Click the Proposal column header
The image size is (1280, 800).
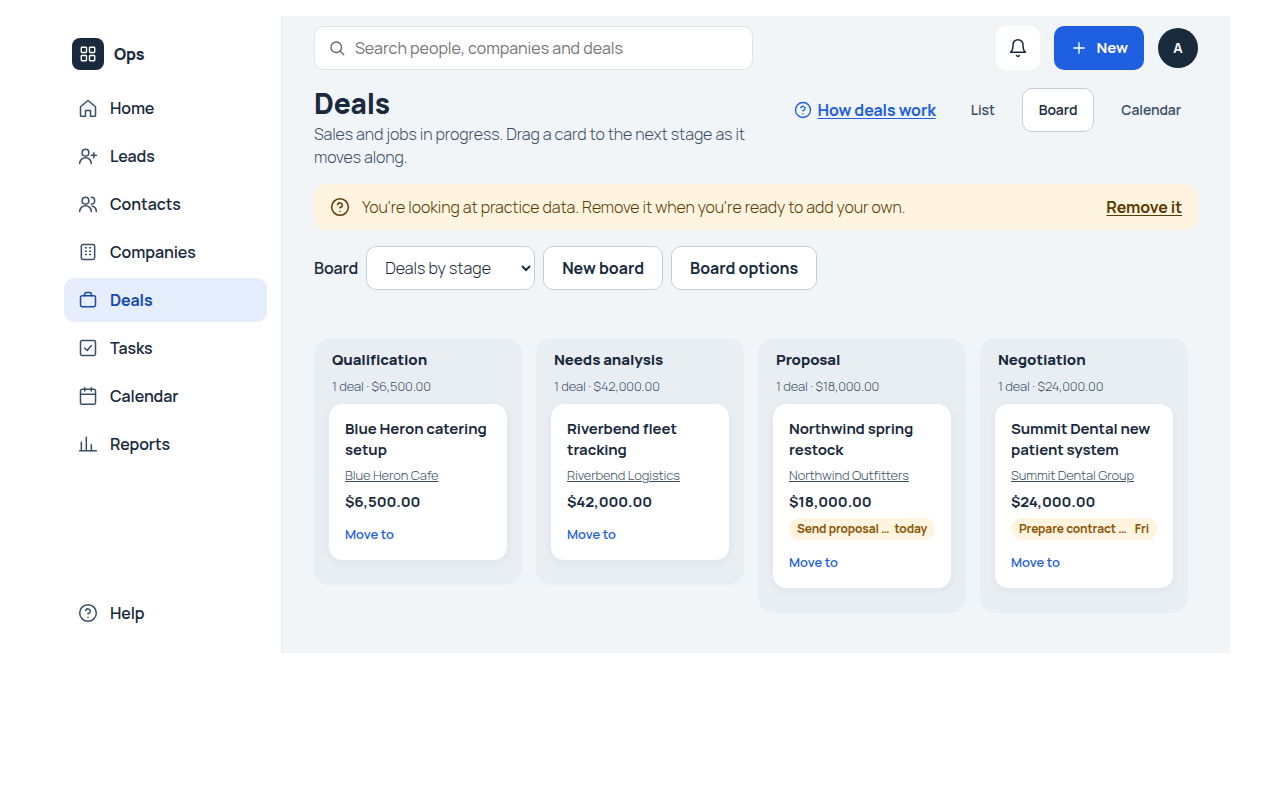[x=808, y=360]
